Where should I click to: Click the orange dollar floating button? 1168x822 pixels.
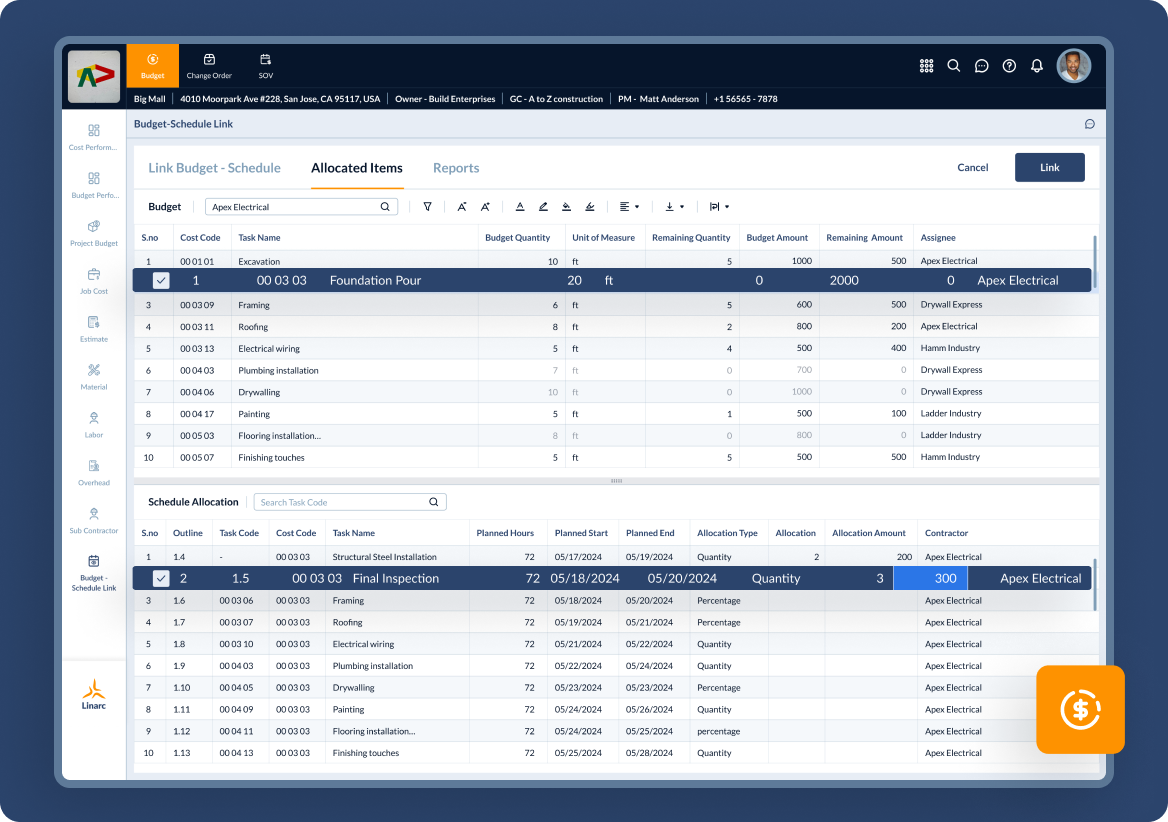[x=1080, y=710]
